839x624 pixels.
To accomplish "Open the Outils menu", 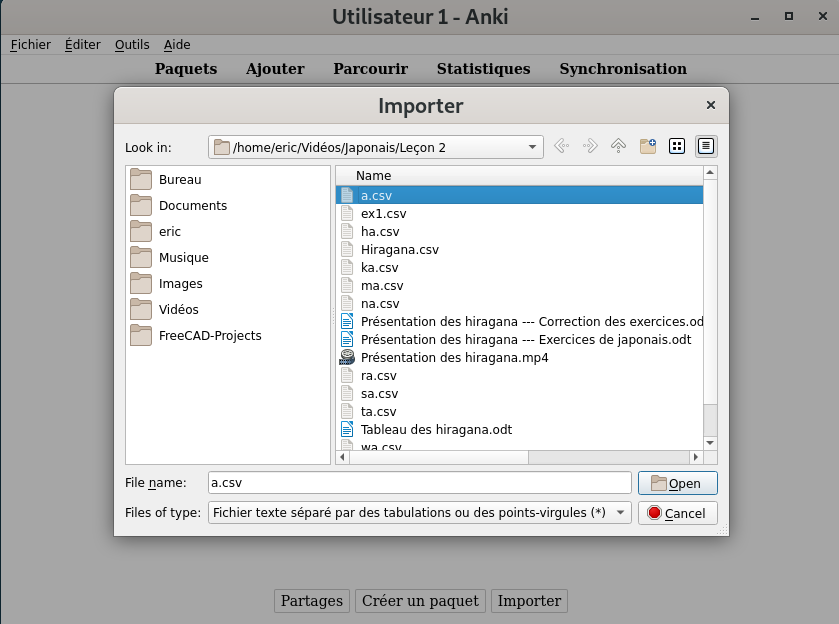I will click(132, 45).
